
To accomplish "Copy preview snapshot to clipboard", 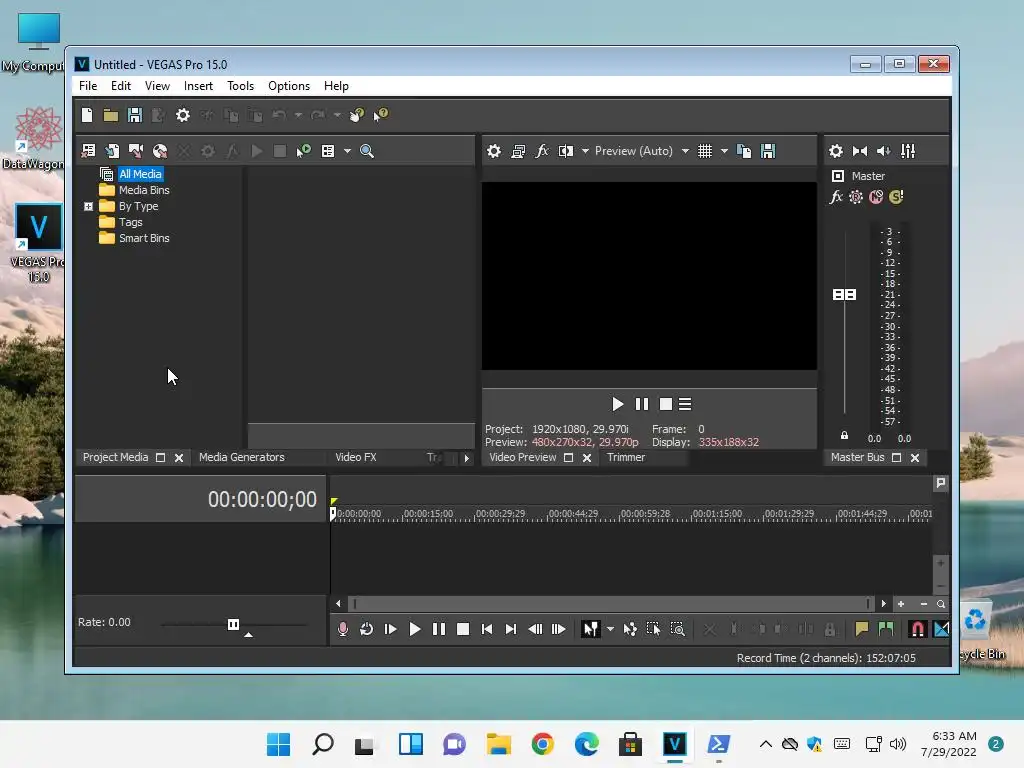I will [744, 152].
